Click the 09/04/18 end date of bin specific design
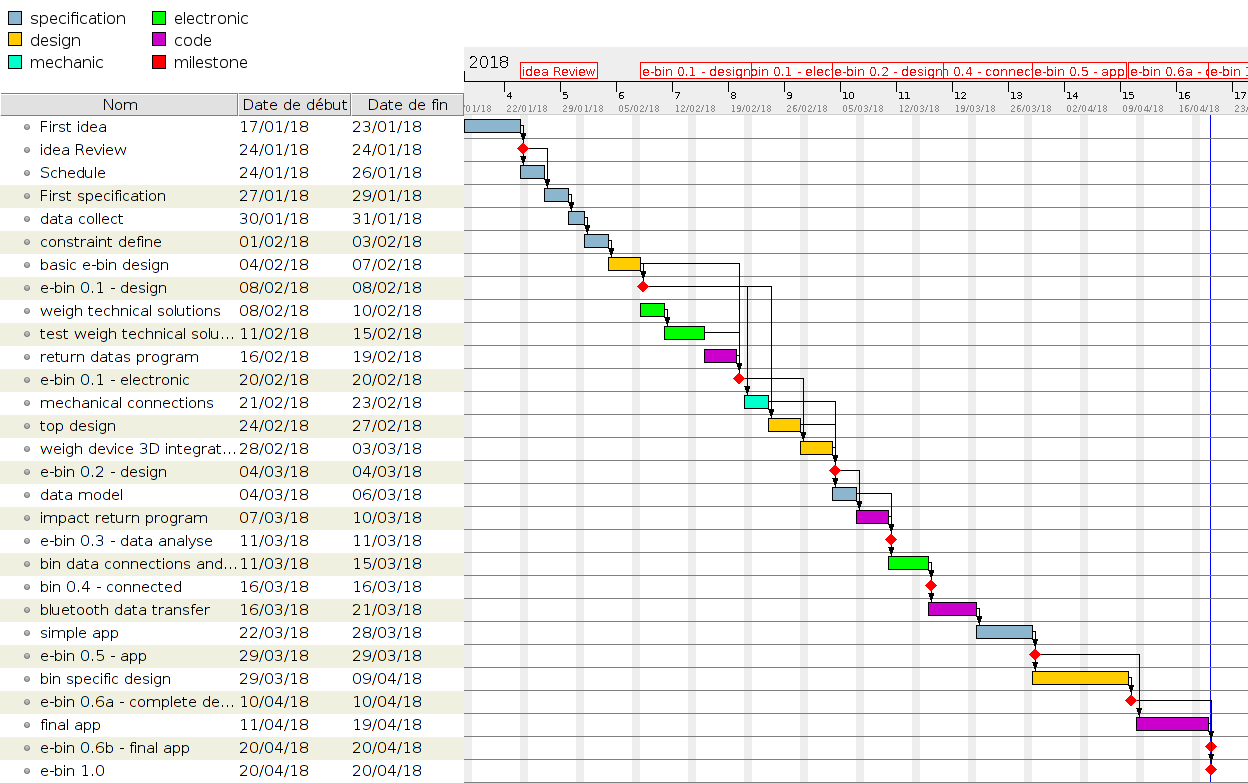Viewport: 1248px width, 783px height. pyautogui.click(x=386, y=679)
